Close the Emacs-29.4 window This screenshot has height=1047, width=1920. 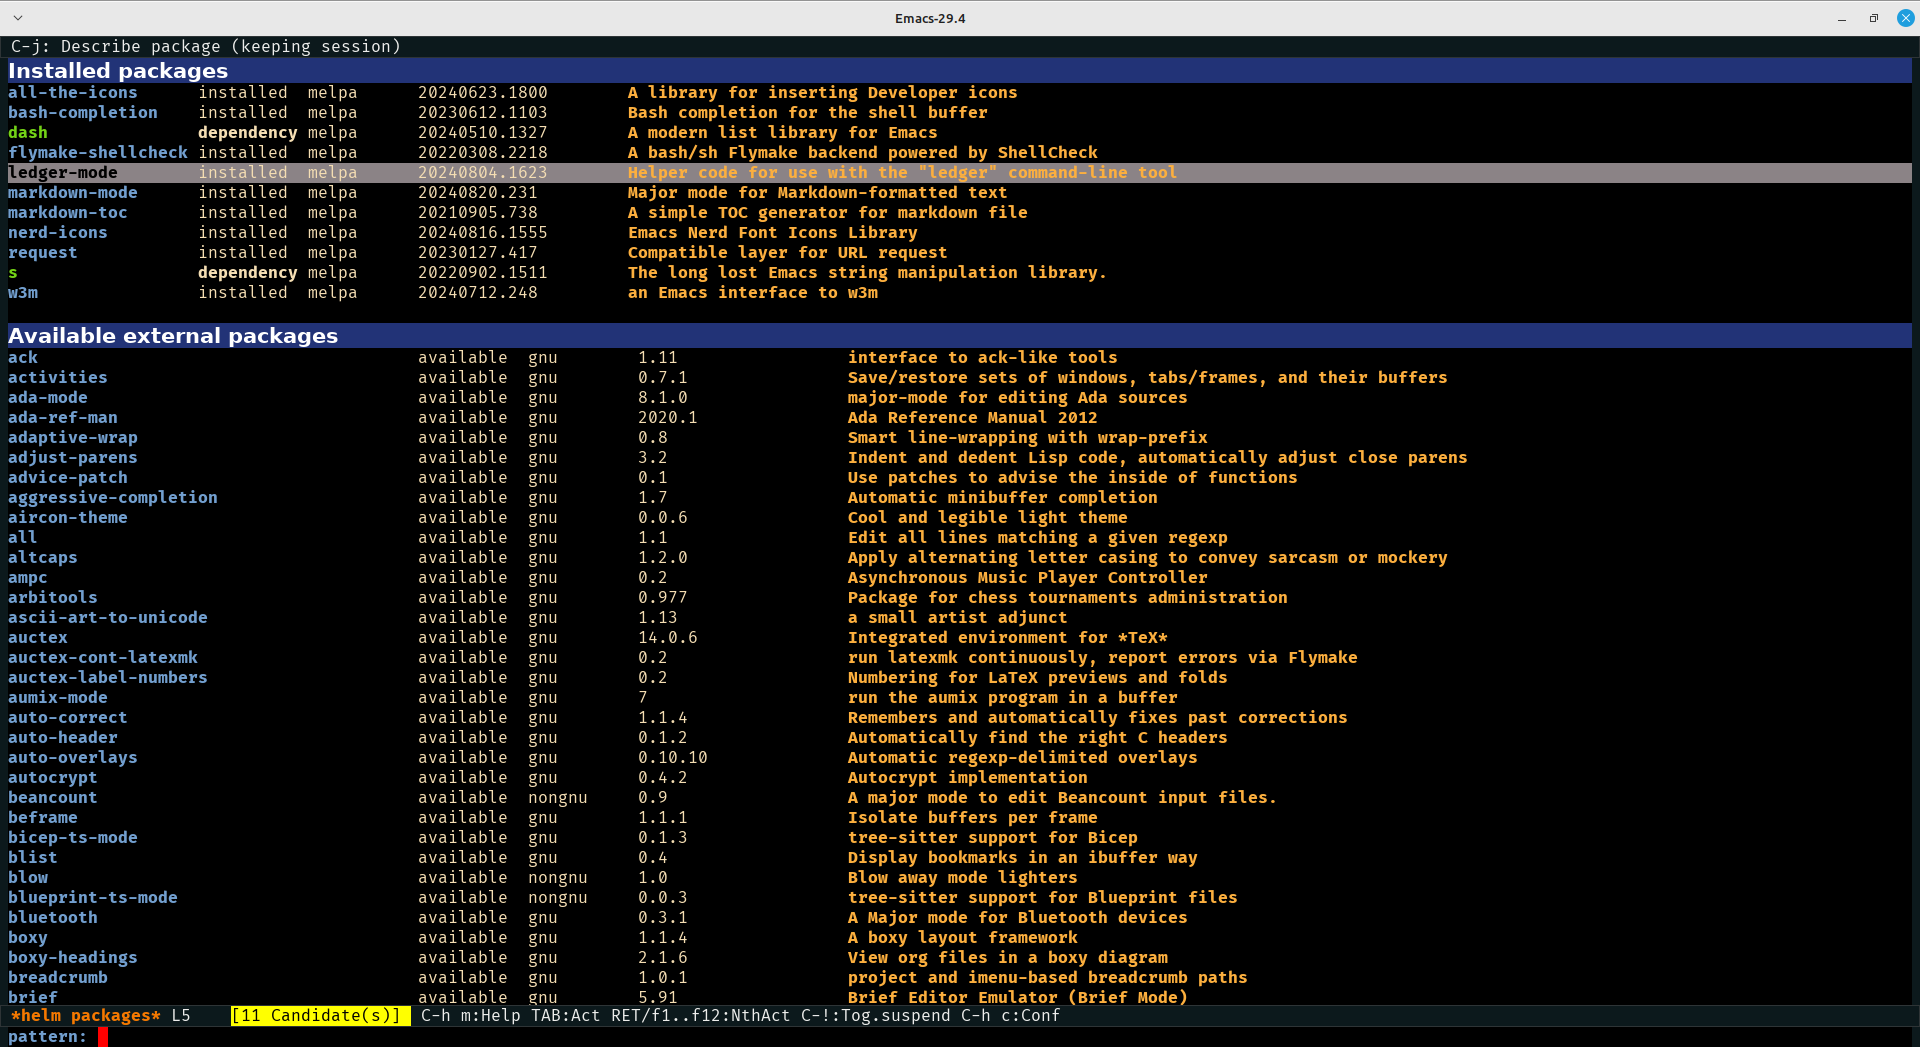(x=1906, y=18)
